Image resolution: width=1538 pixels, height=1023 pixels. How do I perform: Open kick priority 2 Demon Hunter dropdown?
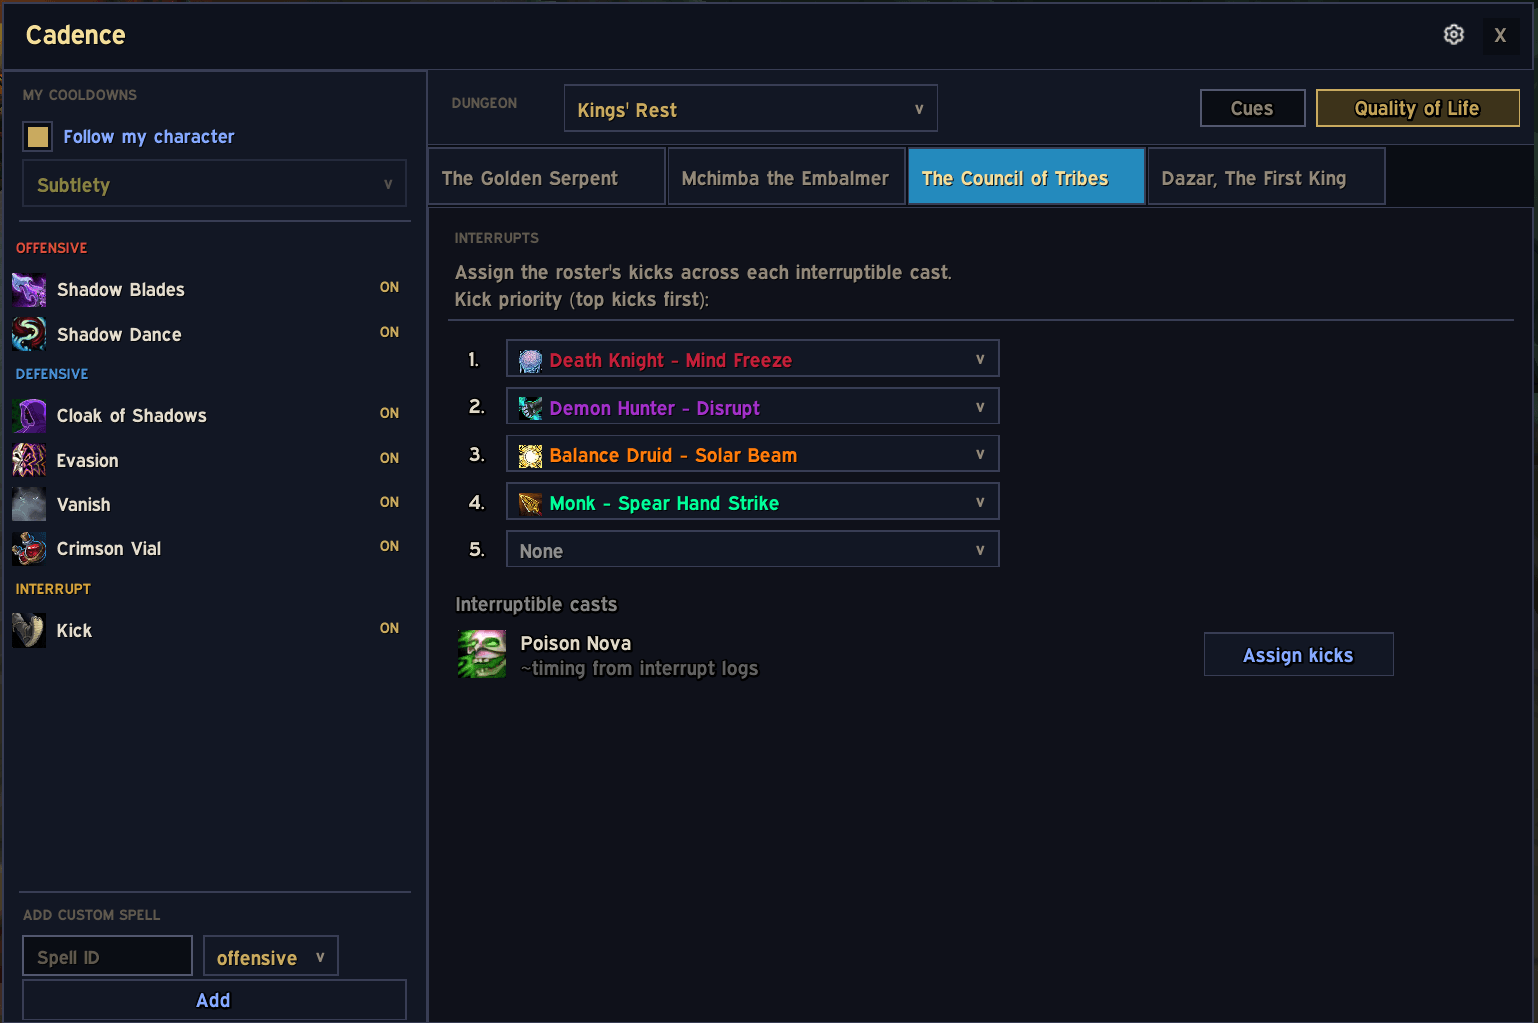(x=753, y=407)
